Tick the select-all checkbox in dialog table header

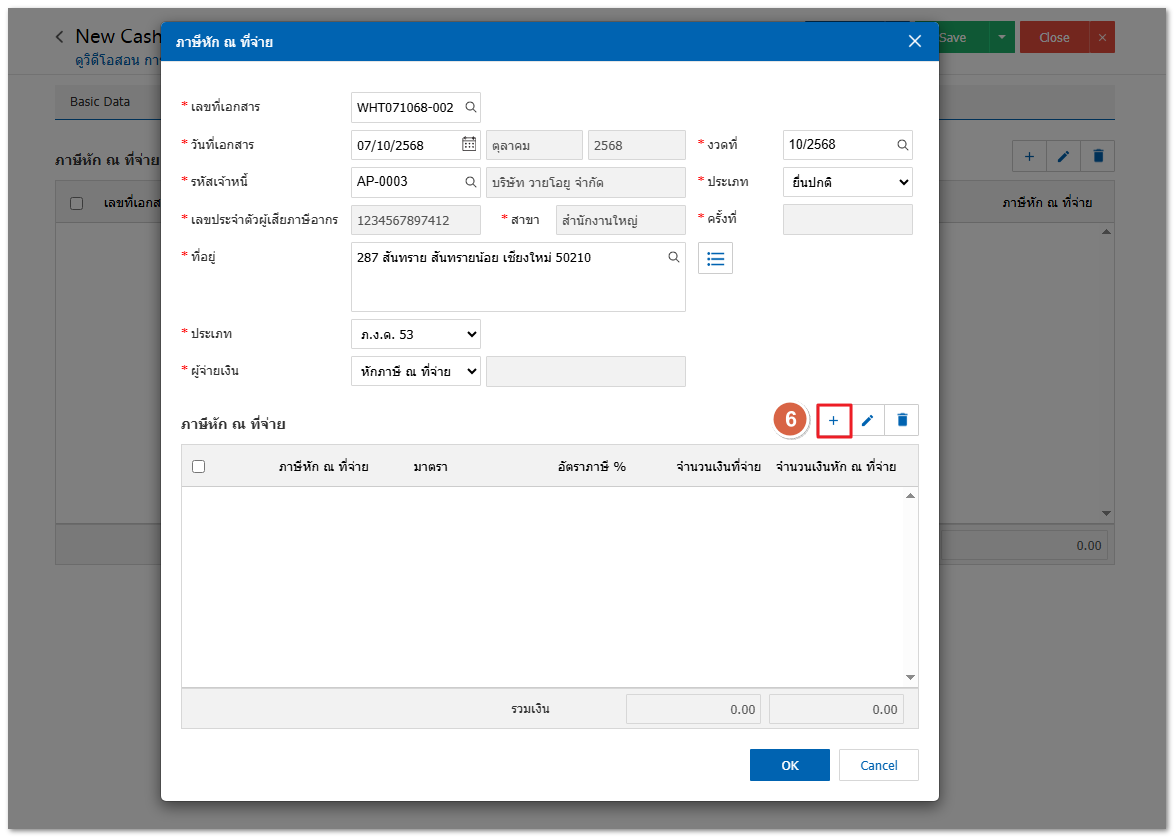(198, 466)
